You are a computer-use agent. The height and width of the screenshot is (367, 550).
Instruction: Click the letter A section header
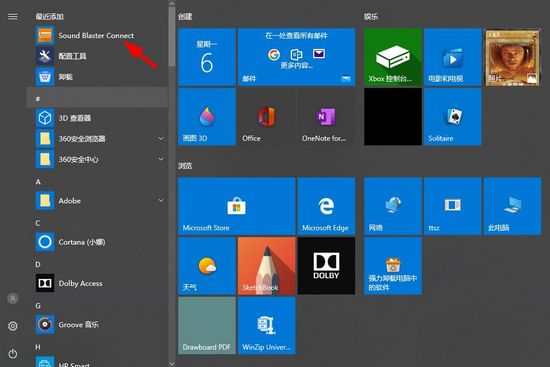coord(38,182)
